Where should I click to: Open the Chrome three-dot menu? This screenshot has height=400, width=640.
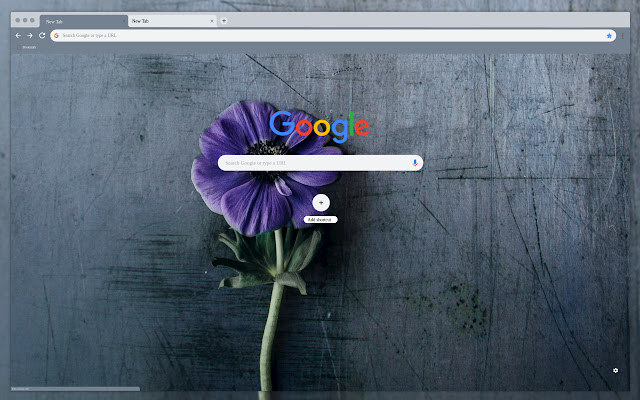622,36
